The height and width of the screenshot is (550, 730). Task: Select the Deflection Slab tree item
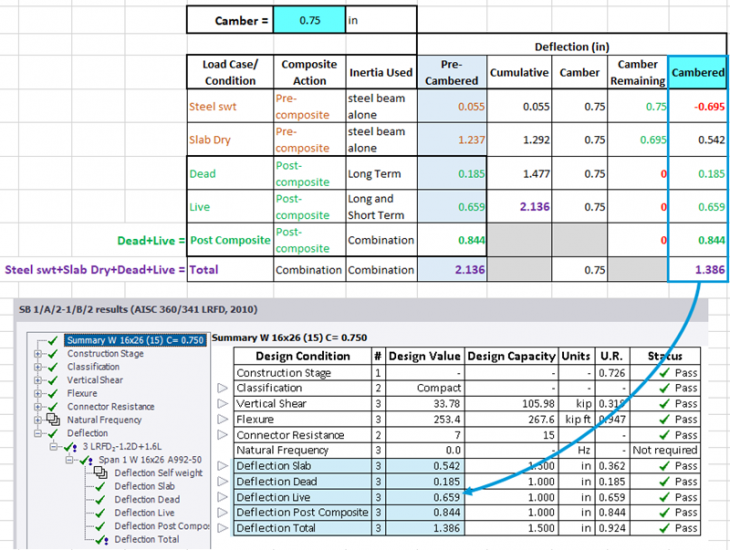click(x=144, y=486)
